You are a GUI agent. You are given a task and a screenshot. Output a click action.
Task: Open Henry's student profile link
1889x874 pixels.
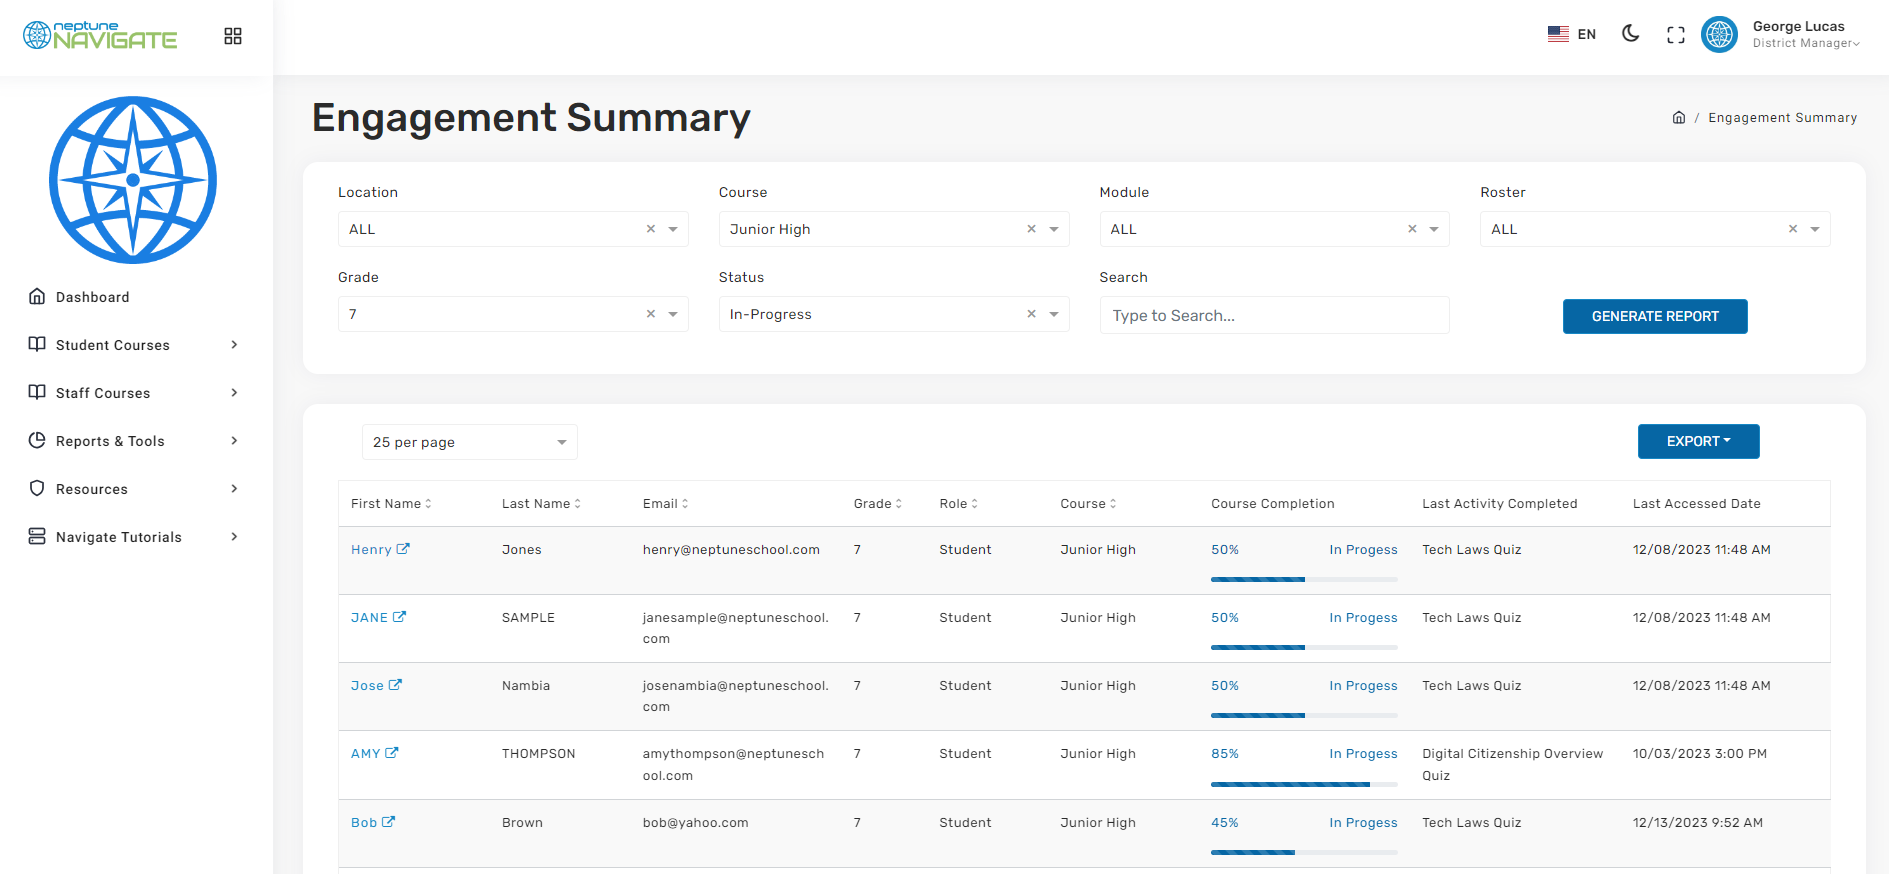(380, 550)
